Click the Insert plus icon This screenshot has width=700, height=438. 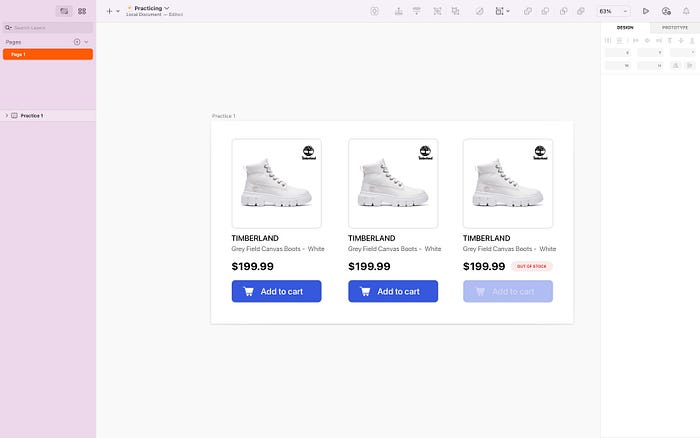[x=109, y=11]
